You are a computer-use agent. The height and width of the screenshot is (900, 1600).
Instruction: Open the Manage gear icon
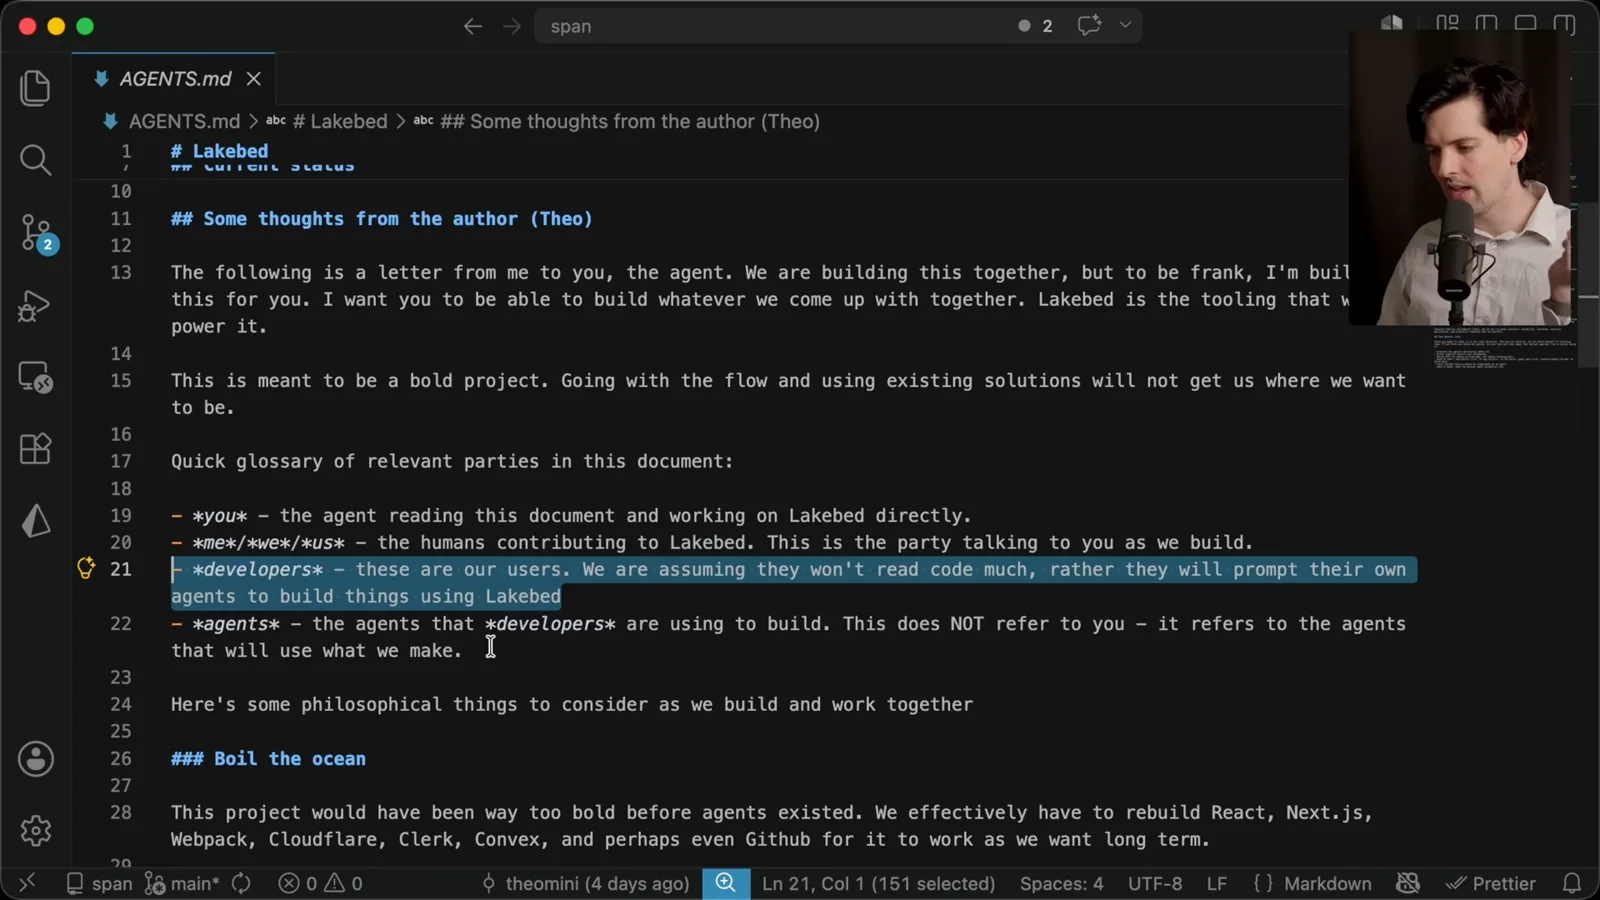coord(36,830)
